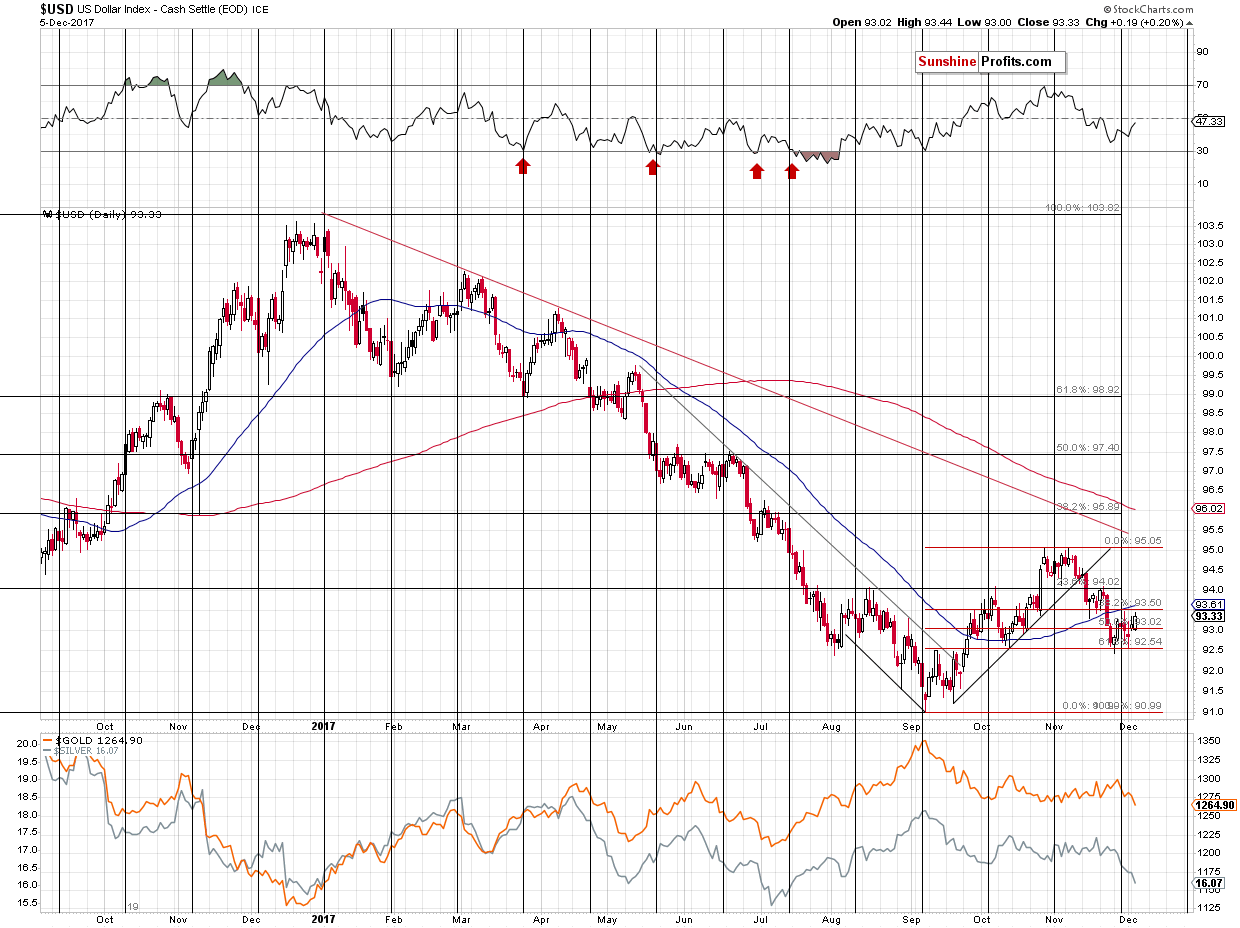The image size is (1240, 928).
Task: Click the blue 93.61 moving average tag
Action: click(x=1209, y=604)
